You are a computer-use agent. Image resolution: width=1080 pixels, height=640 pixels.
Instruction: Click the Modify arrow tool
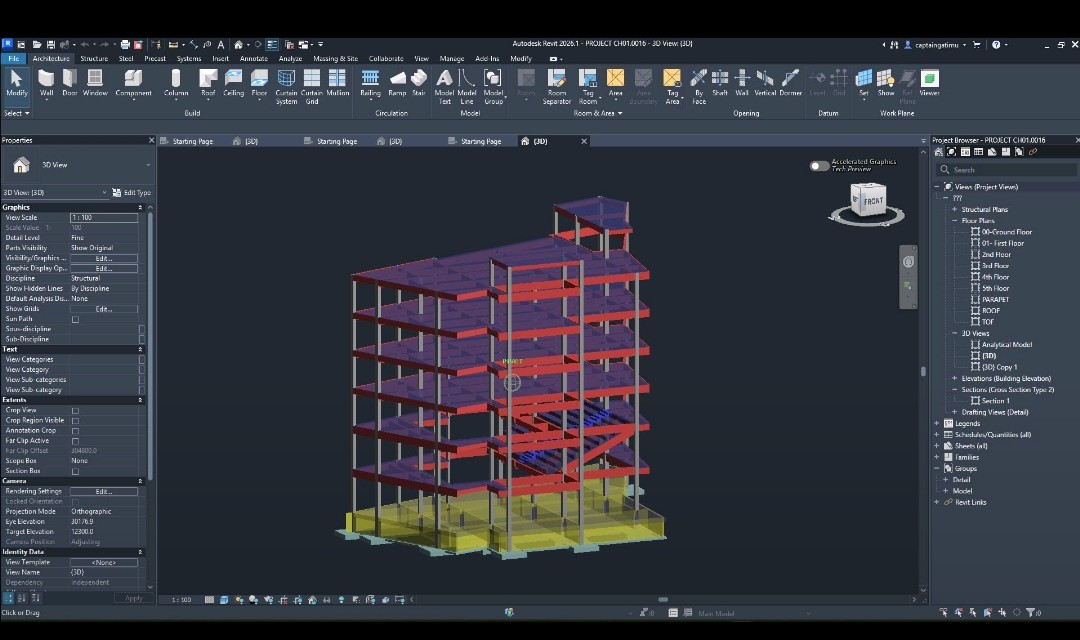(17, 83)
